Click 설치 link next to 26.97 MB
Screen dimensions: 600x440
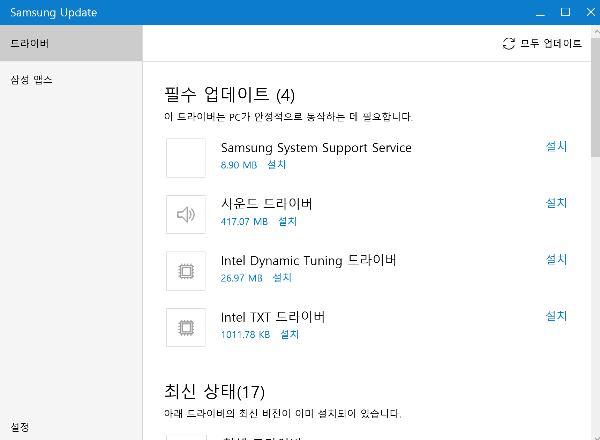click(x=282, y=278)
